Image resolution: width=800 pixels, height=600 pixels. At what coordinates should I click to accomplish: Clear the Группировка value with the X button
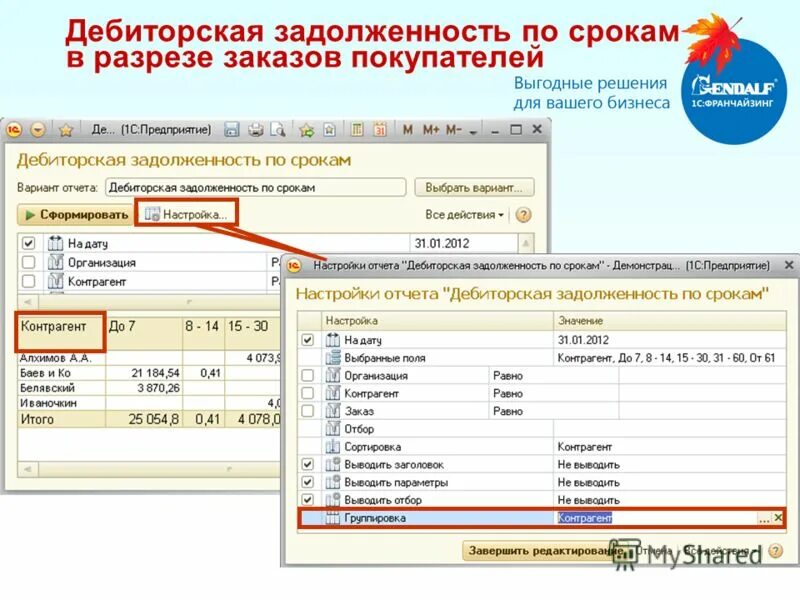(778, 518)
